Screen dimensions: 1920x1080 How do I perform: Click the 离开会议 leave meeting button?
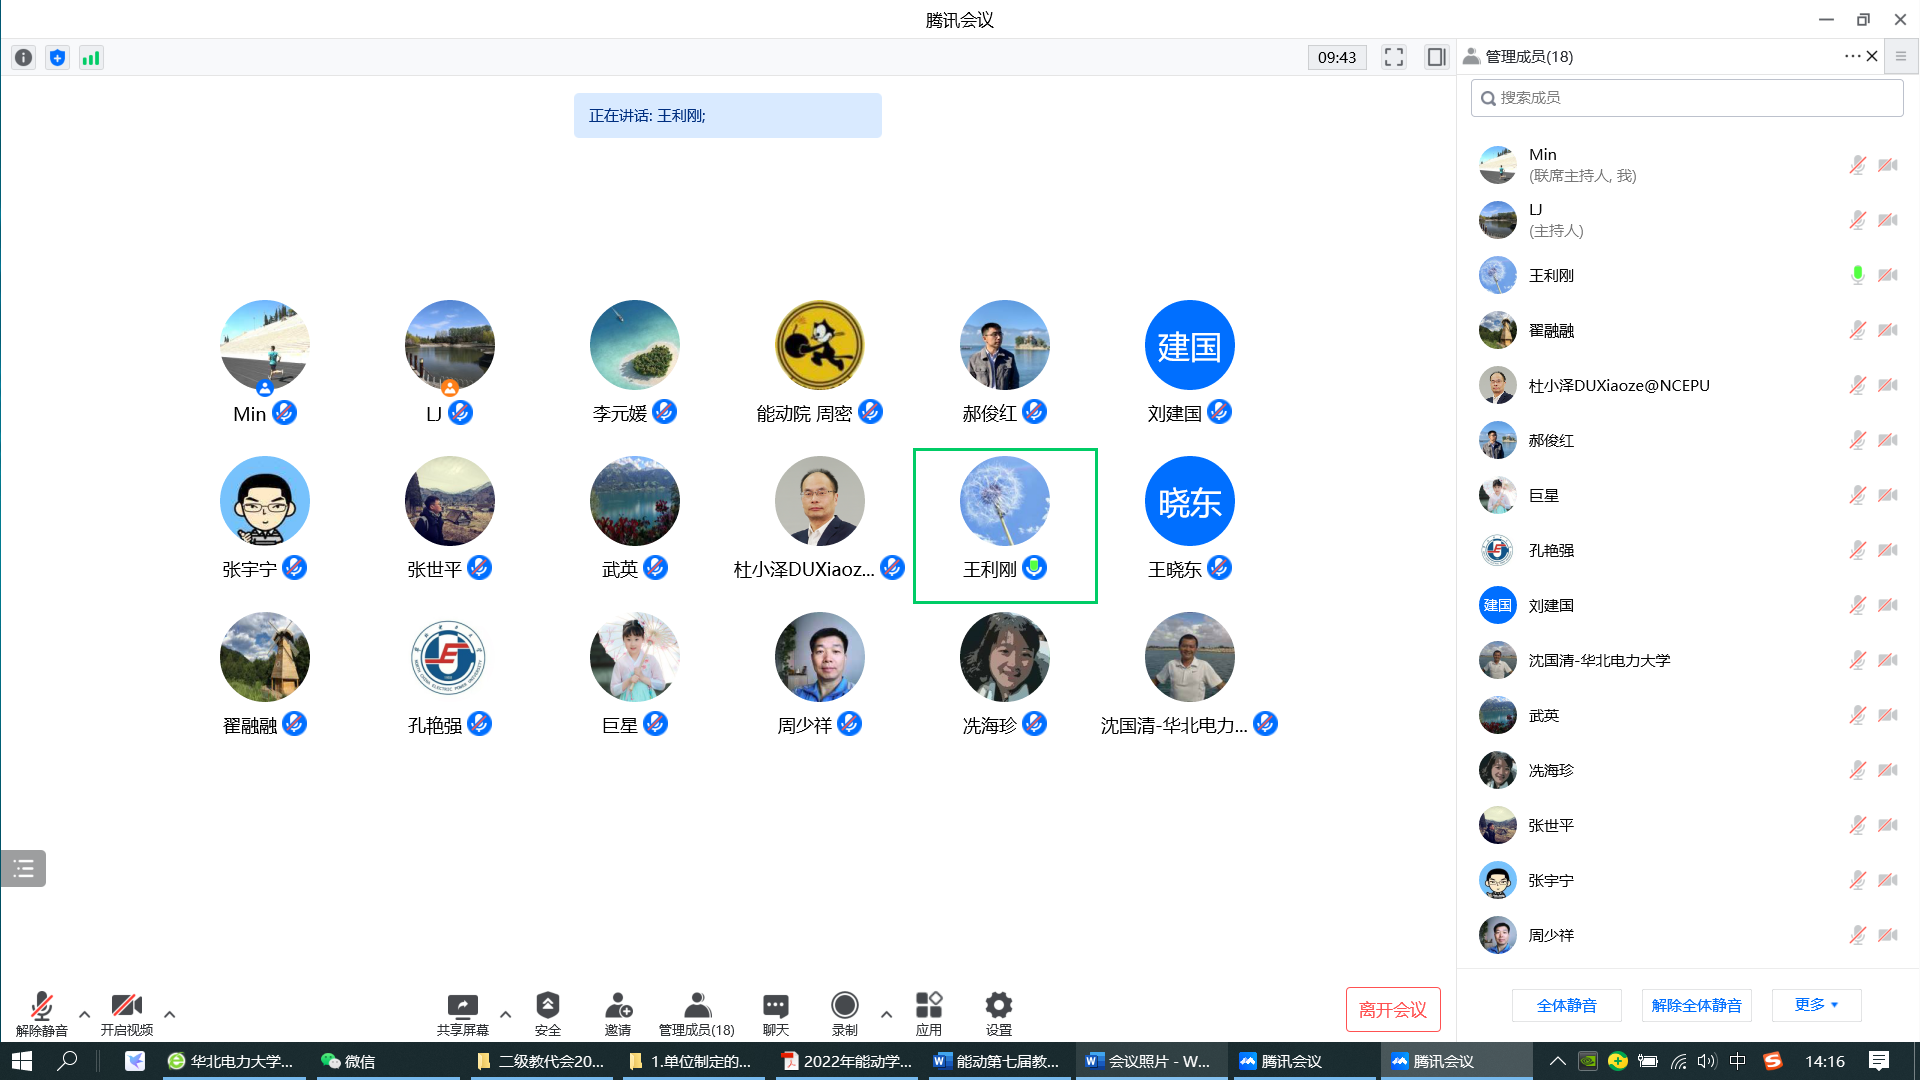[1392, 1009]
